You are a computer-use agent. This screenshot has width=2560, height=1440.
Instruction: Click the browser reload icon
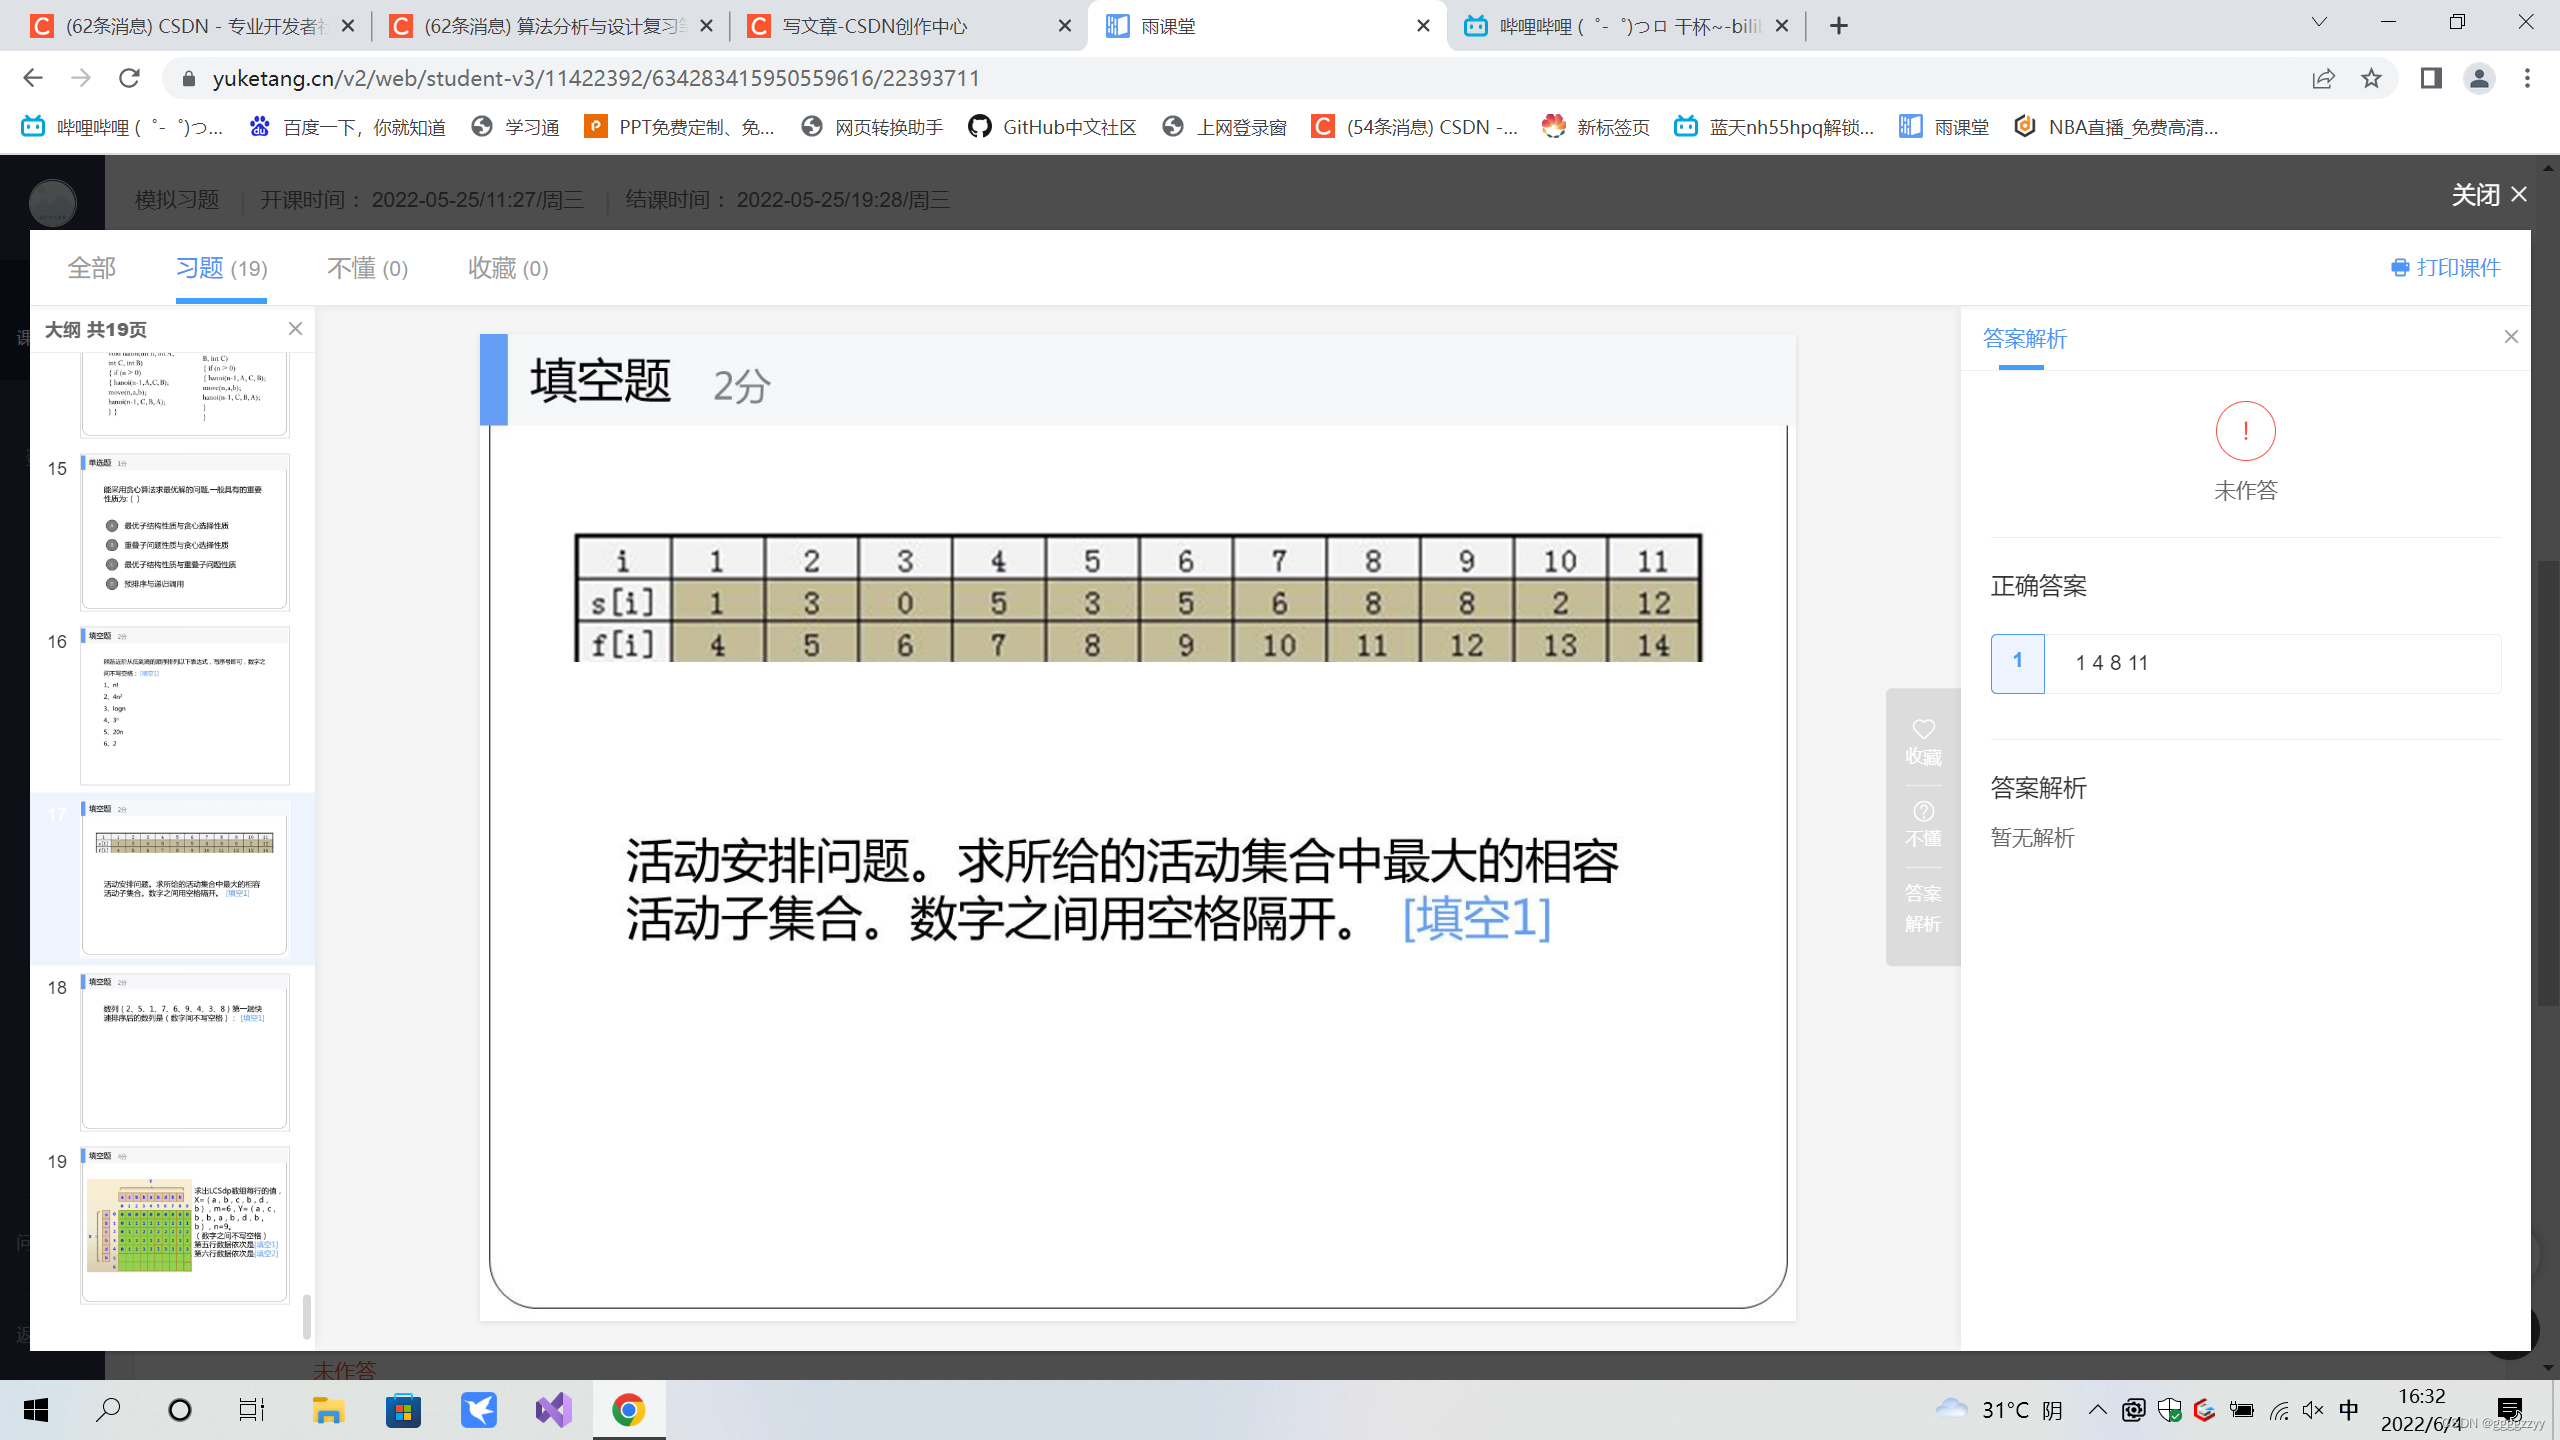pyautogui.click(x=129, y=78)
